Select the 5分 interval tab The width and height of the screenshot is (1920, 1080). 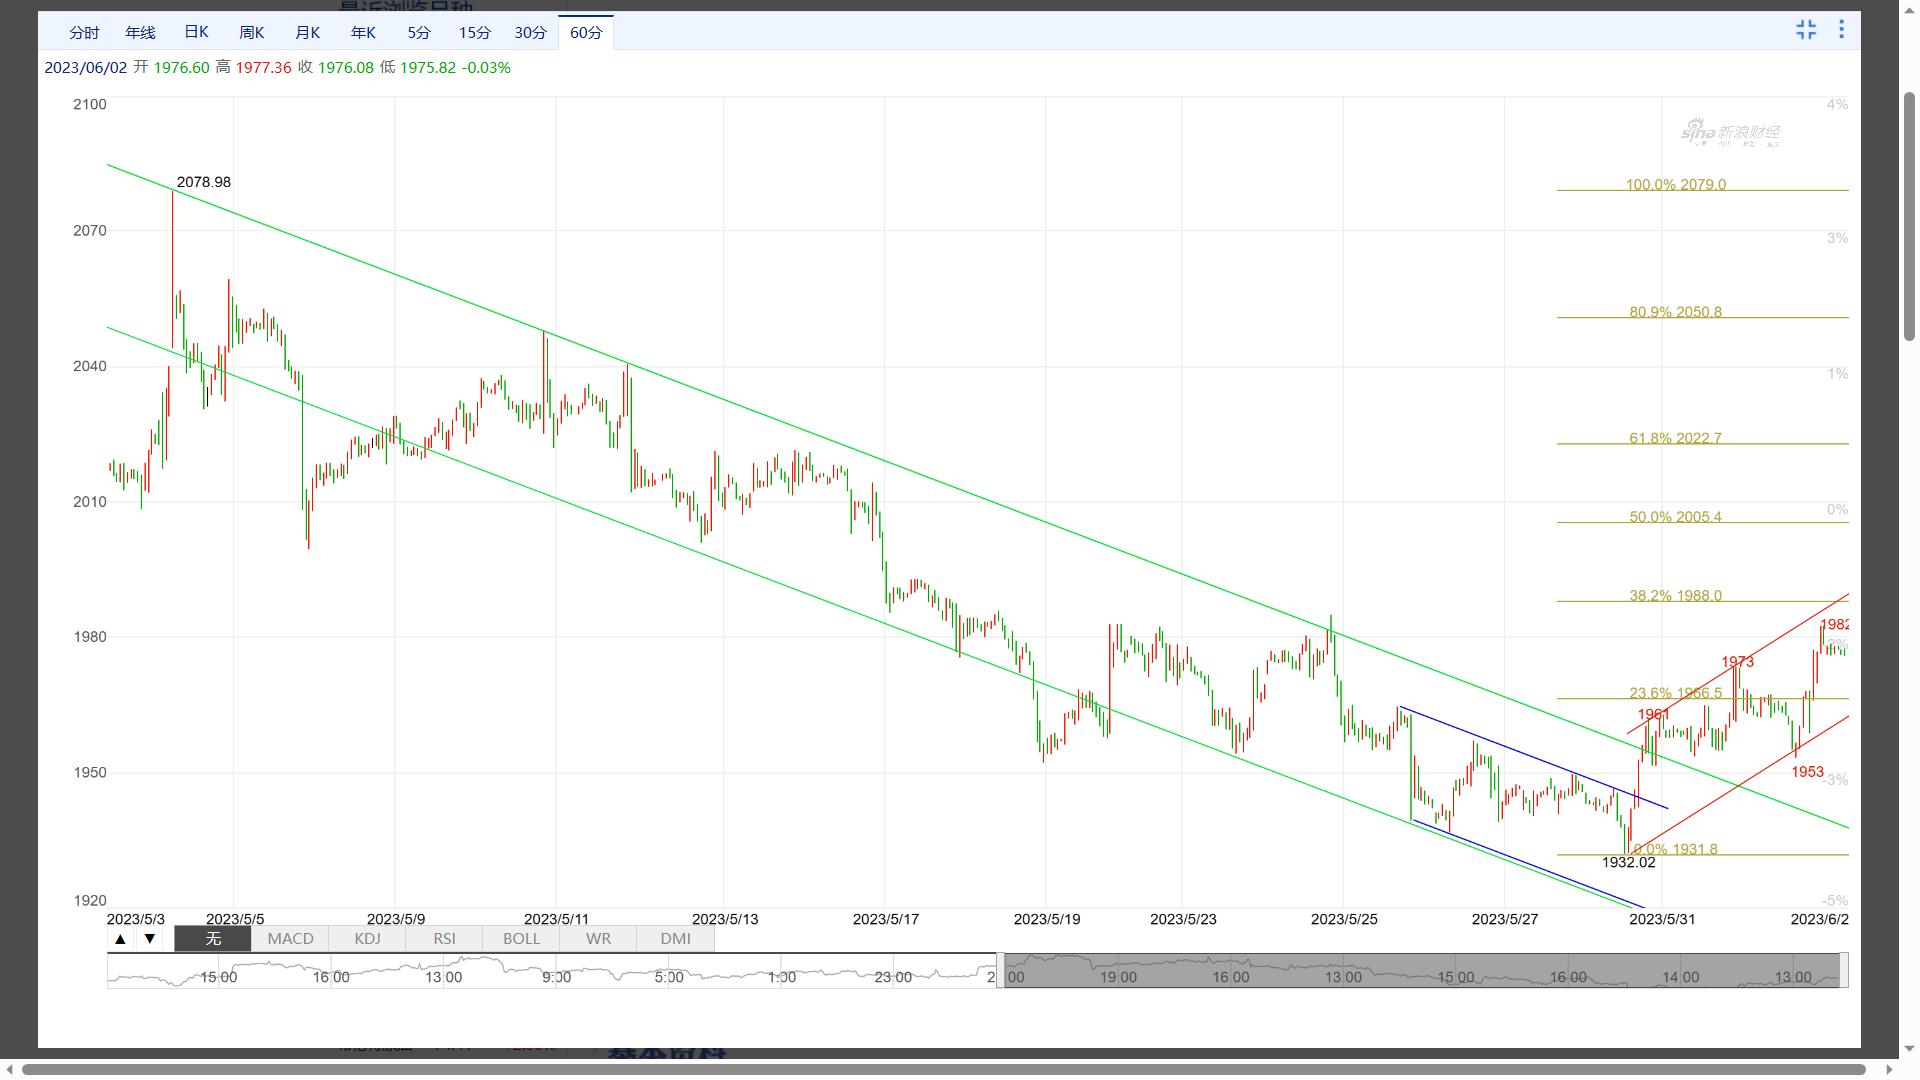point(419,33)
